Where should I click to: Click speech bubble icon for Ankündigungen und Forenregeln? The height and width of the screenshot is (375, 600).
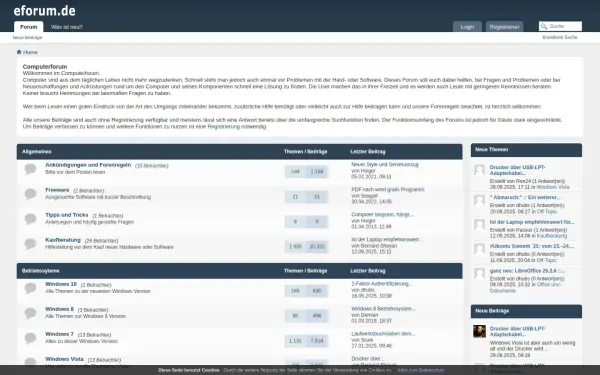[x=30, y=169]
